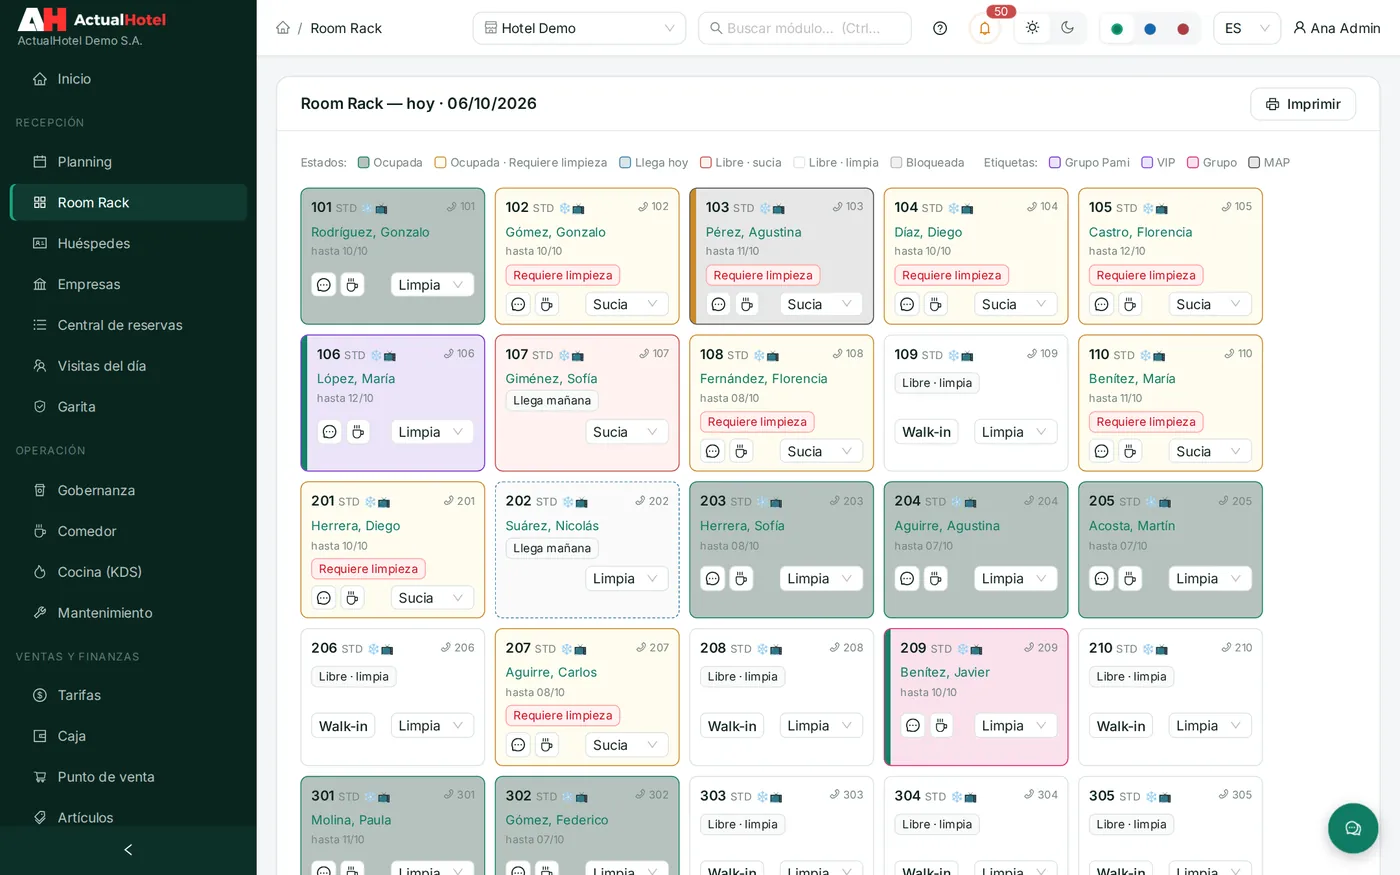
Task: Open the Hotel Demo selector
Action: 579,28
